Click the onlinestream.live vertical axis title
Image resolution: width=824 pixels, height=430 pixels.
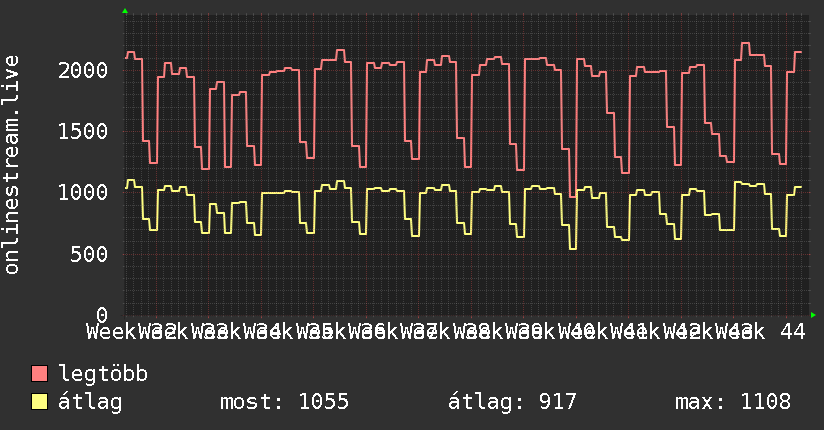point(12,165)
